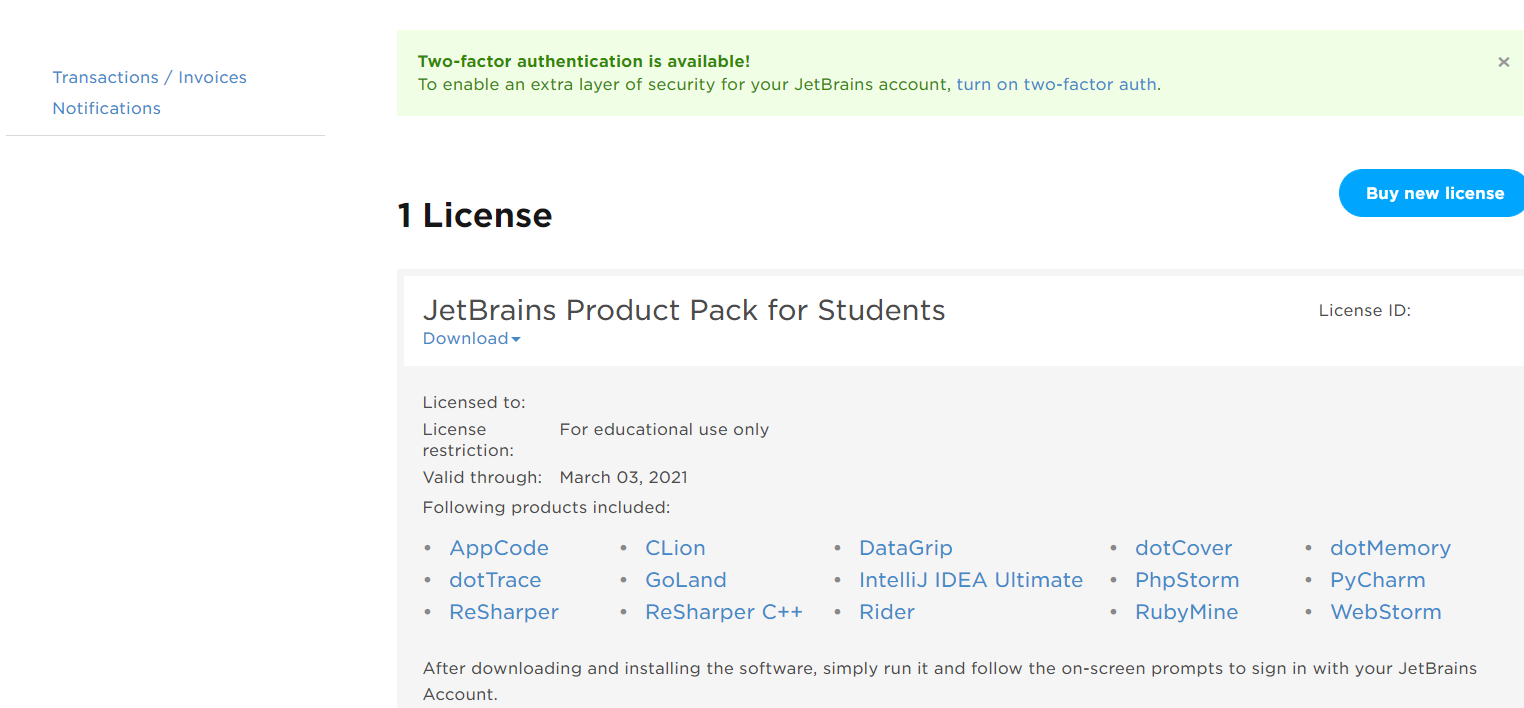
Task: Click the WebStorm product link
Action: 1385,612
